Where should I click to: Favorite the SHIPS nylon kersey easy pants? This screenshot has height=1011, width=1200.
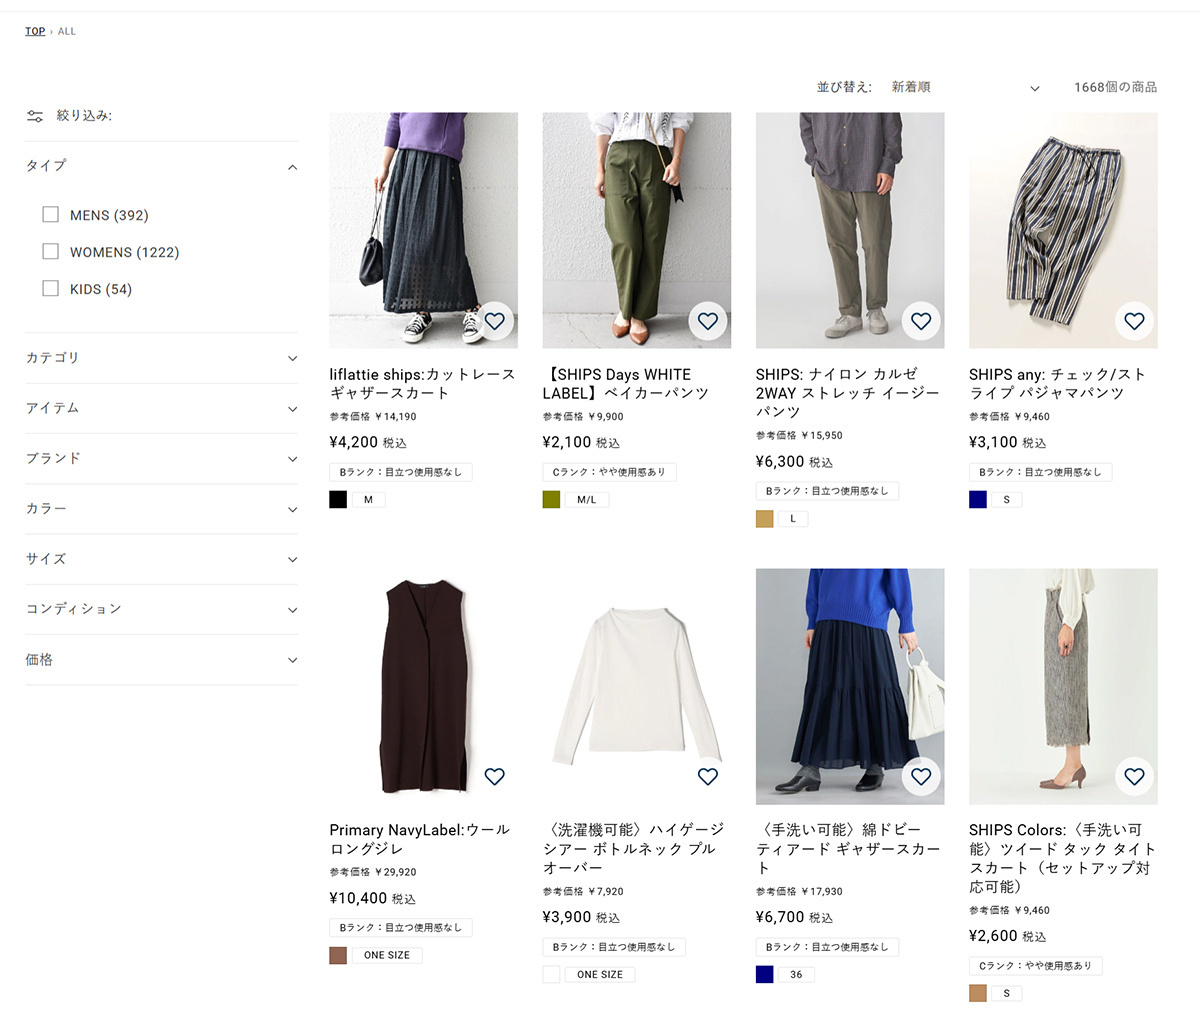pos(921,321)
